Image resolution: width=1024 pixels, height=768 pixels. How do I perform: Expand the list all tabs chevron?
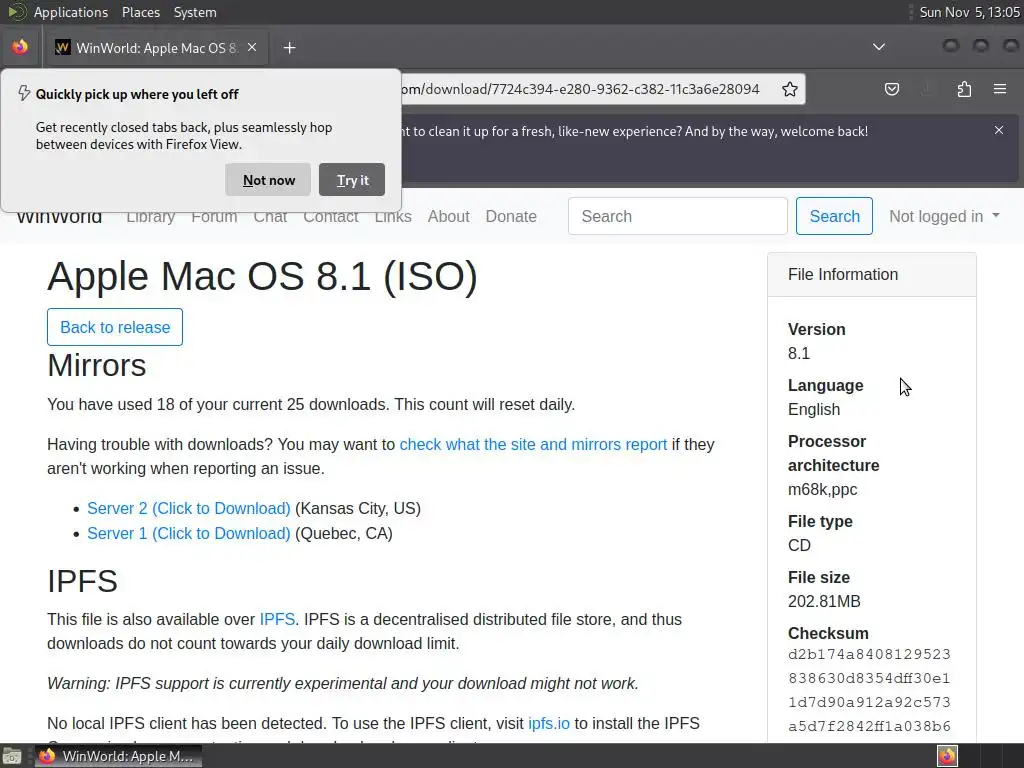pos(879,47)
